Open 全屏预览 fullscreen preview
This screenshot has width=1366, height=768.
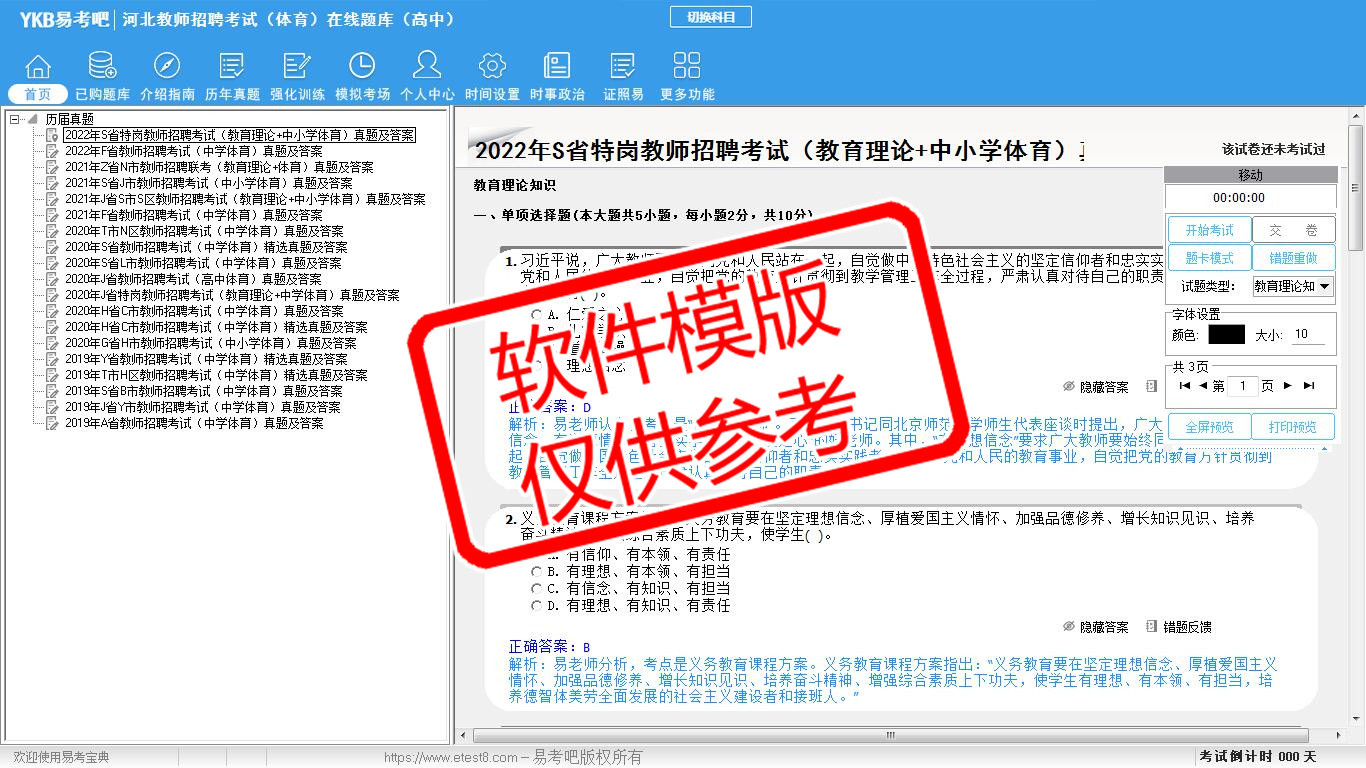pos(1209,427)
